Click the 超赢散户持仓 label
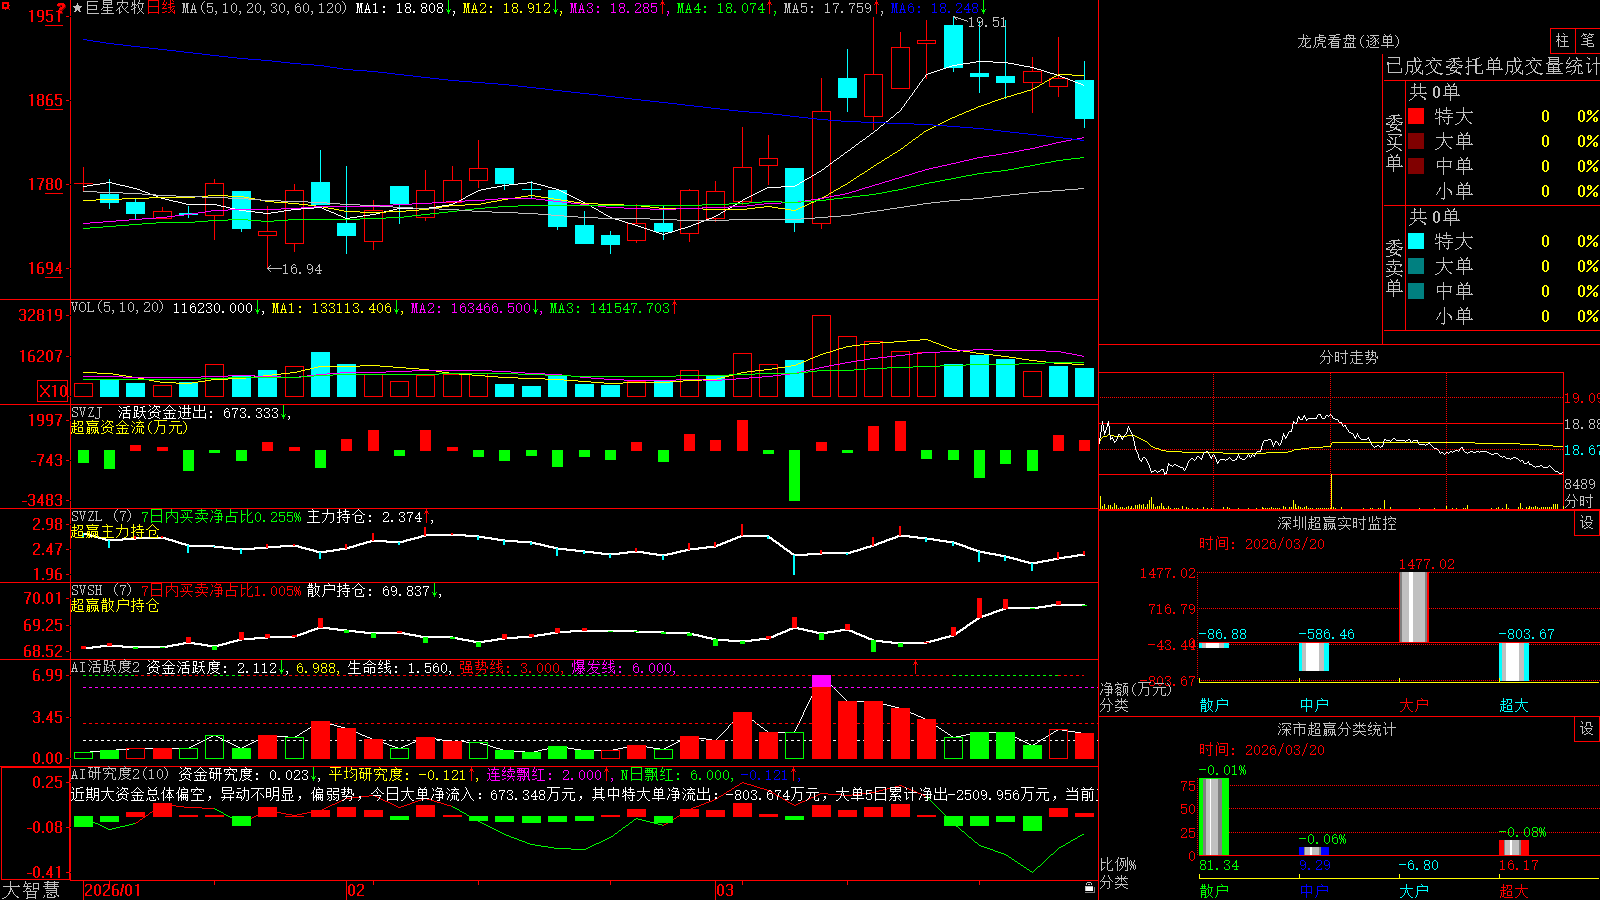 pyautogui.click(x=115, y=605)
